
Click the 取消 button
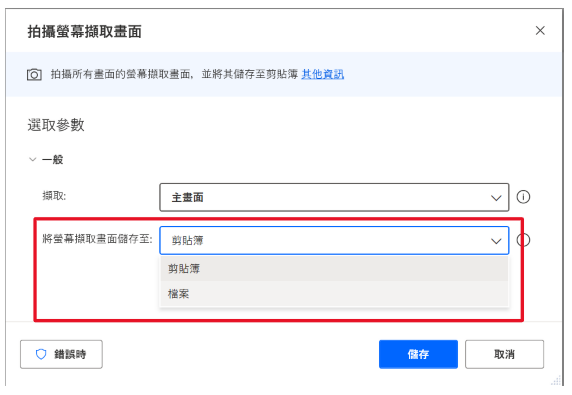(x=504, y=354)
